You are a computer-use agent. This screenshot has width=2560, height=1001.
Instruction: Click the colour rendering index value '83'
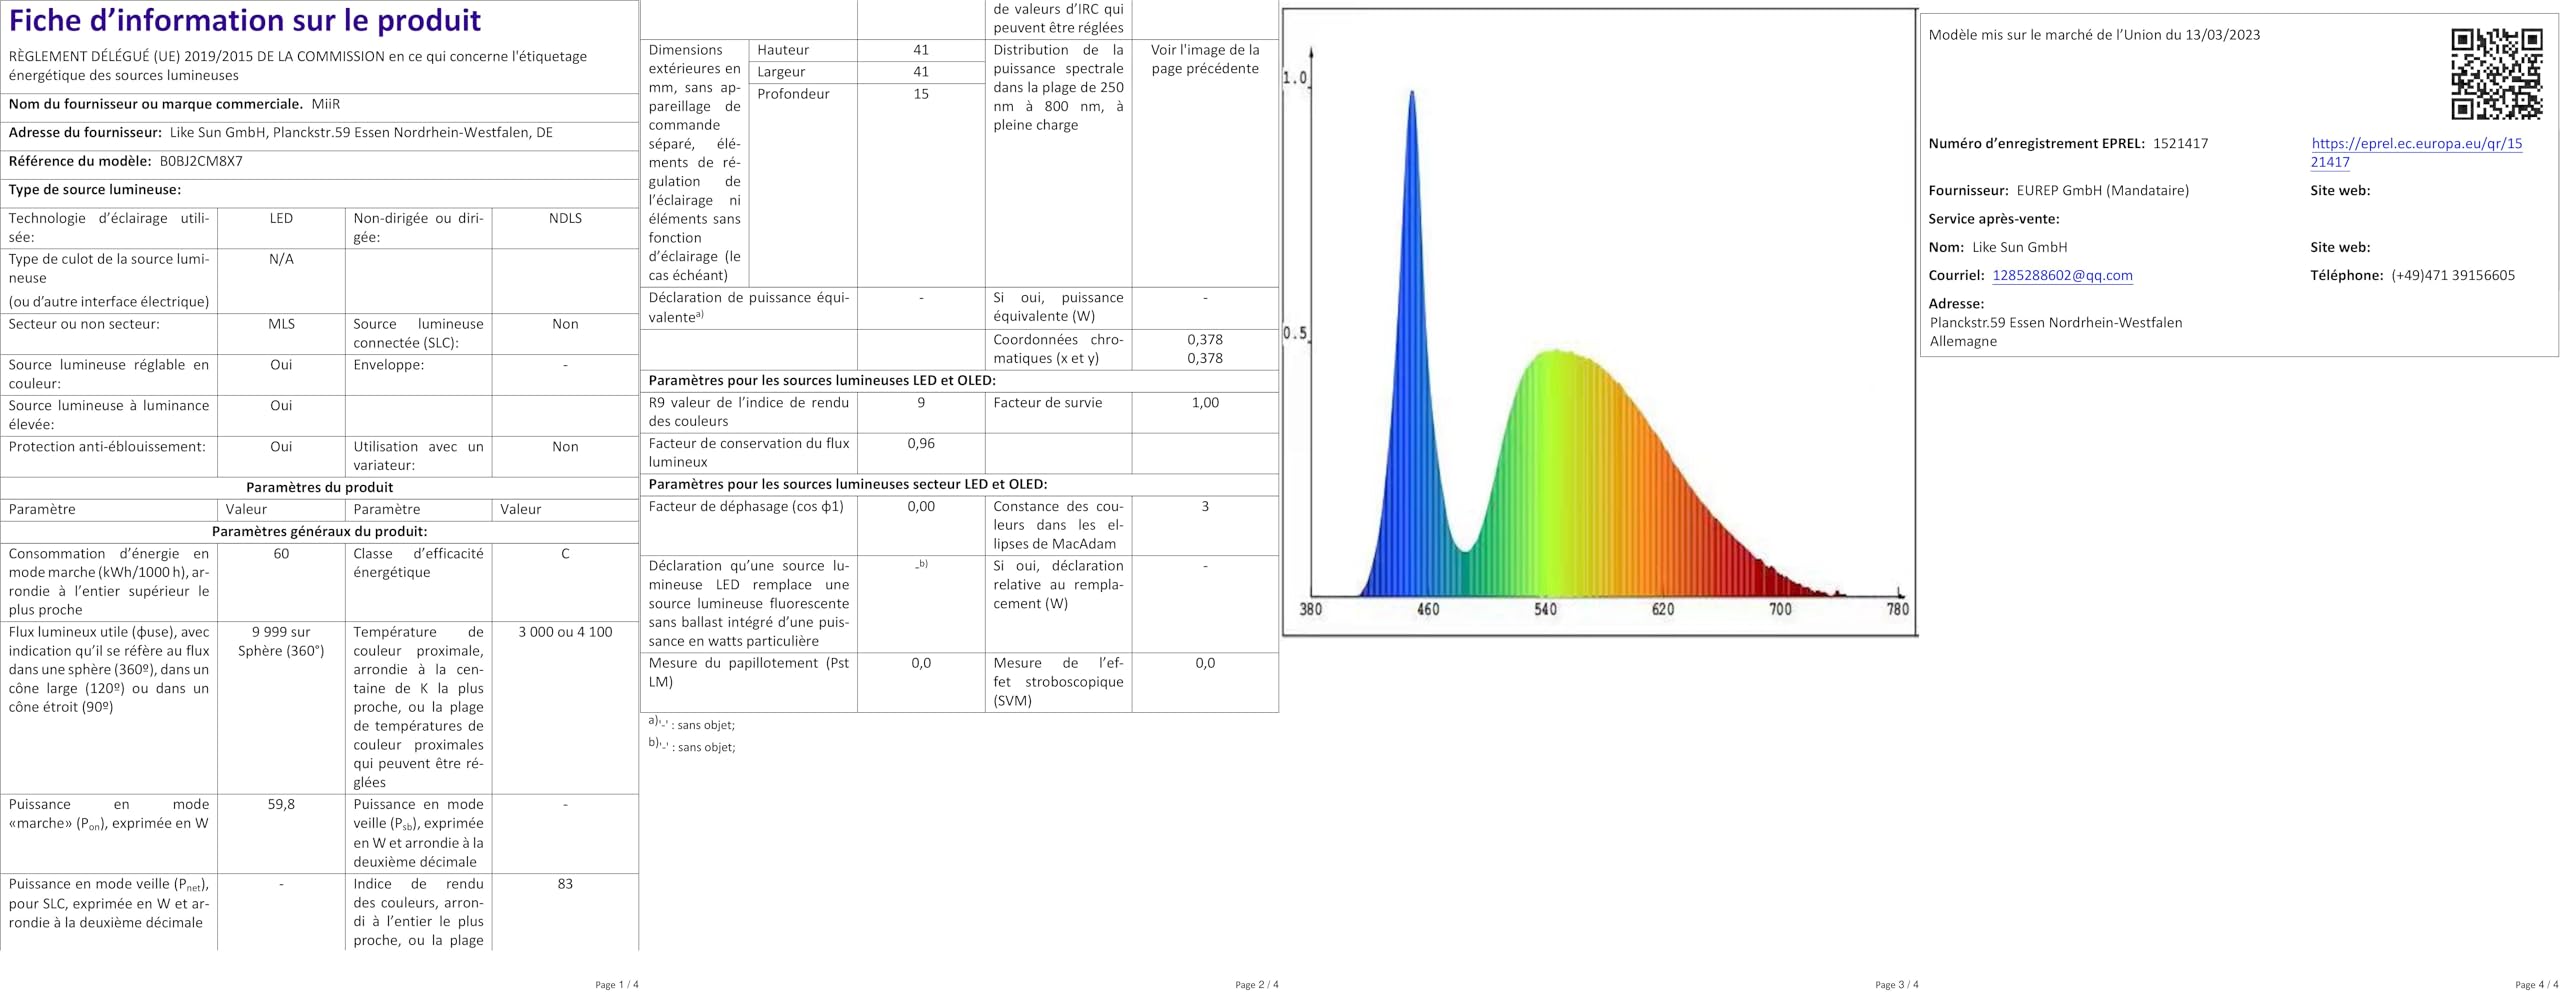(565, 884)
